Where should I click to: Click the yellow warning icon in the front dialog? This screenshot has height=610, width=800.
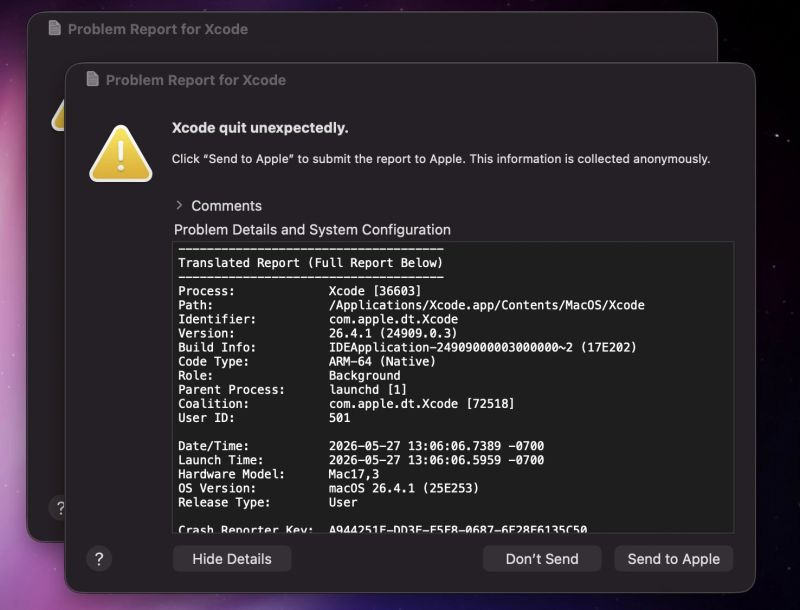coord(120,154)
